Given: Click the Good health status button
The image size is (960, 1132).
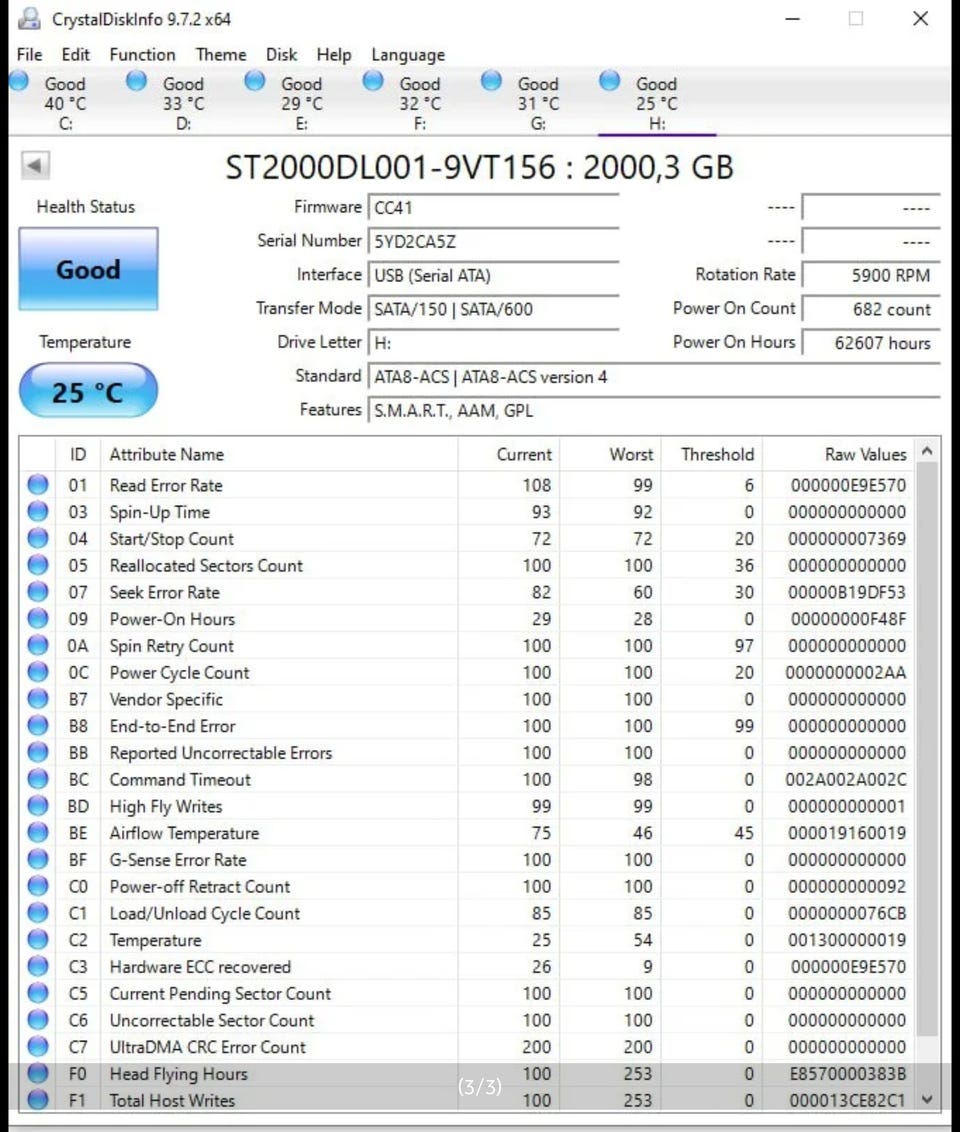Looking at the screenshot, I should click(x=88, y=269).
